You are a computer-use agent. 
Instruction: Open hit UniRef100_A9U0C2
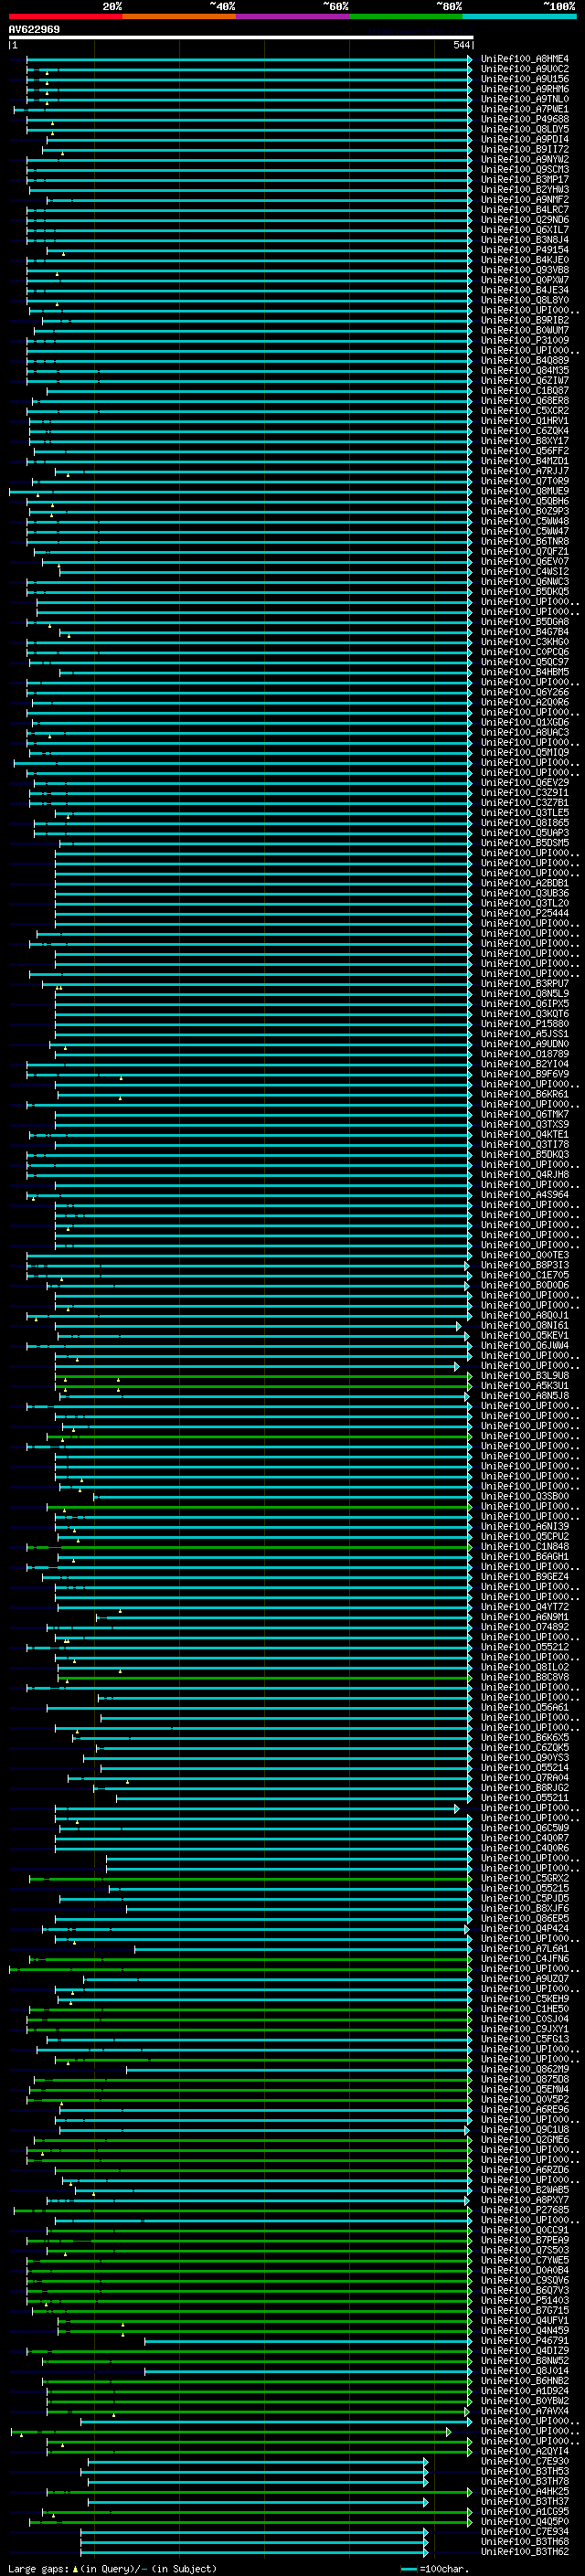(x=525, y=69)
